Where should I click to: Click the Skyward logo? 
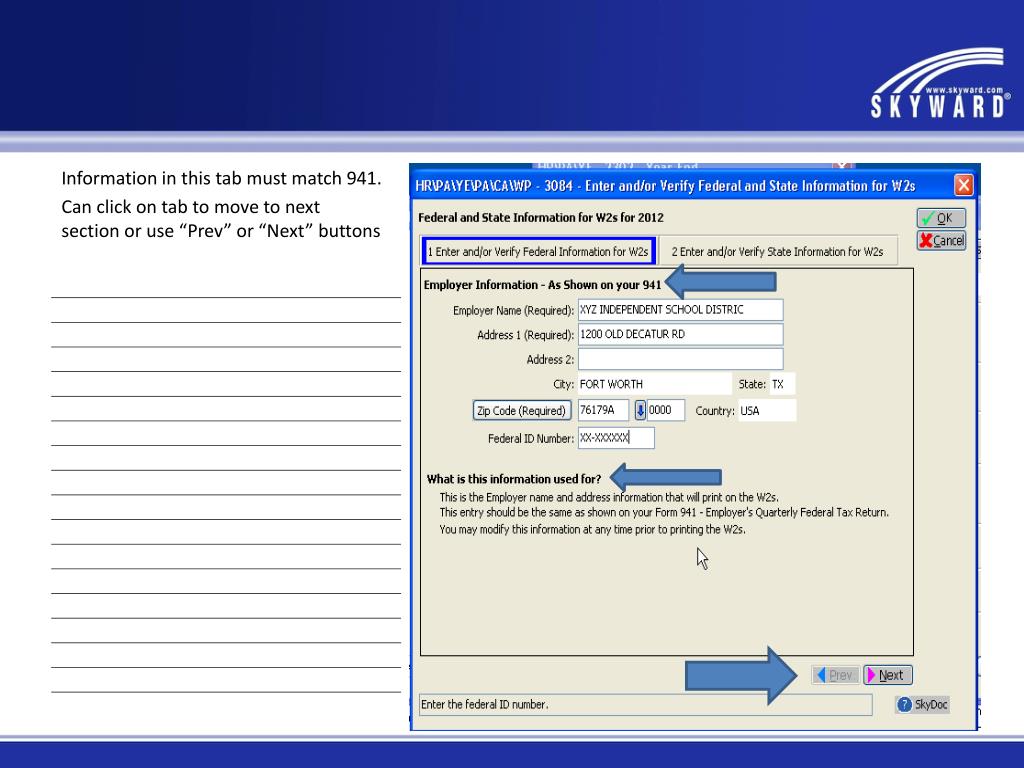click(940, 82)
